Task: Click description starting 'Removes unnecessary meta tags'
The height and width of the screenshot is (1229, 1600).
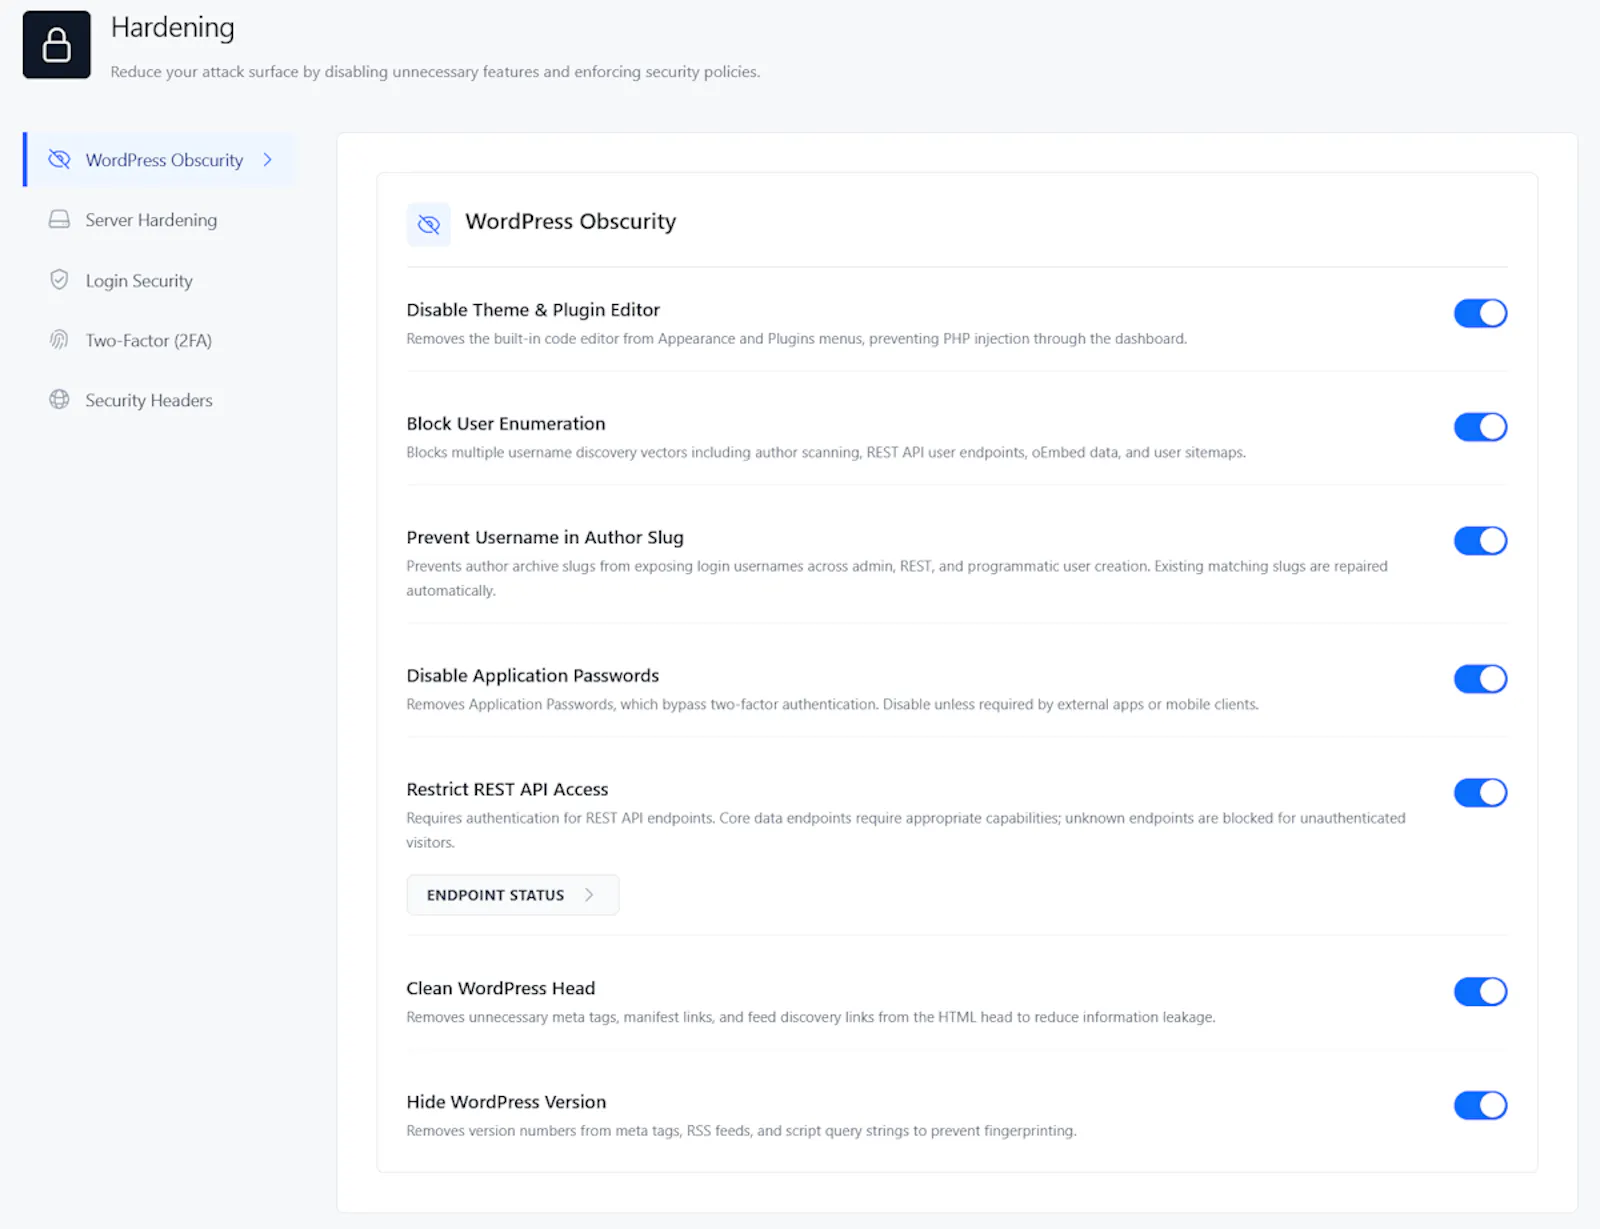Action: [x=811, y=1017]
